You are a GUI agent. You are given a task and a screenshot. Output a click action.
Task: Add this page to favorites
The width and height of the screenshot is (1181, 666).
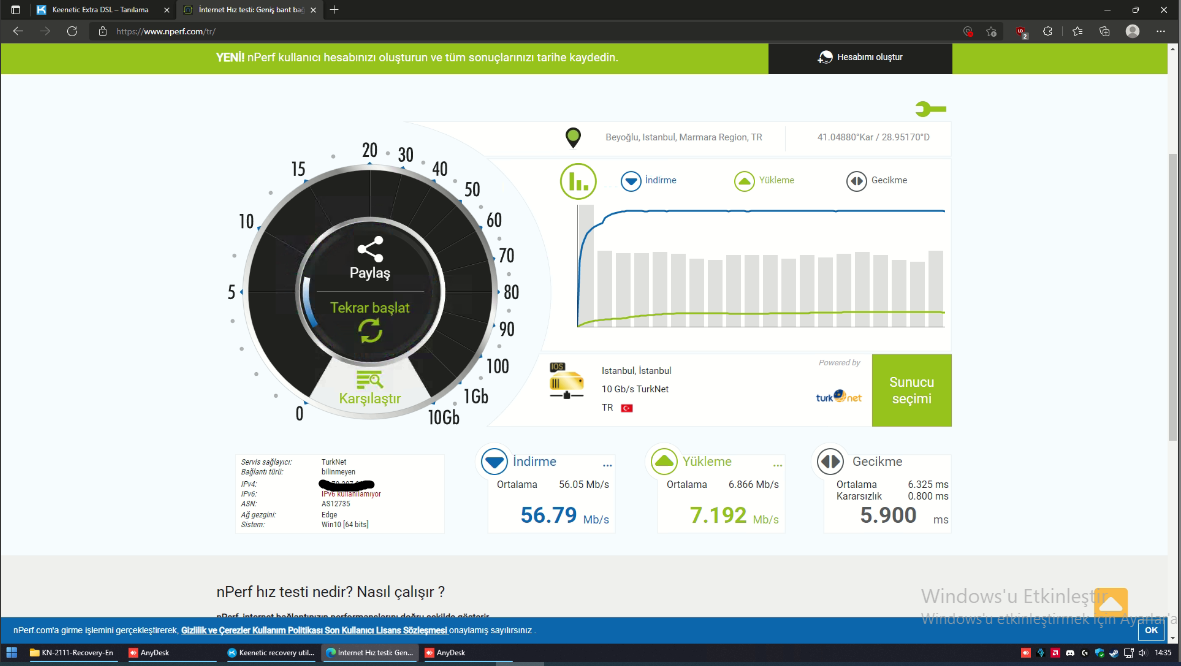991,31
